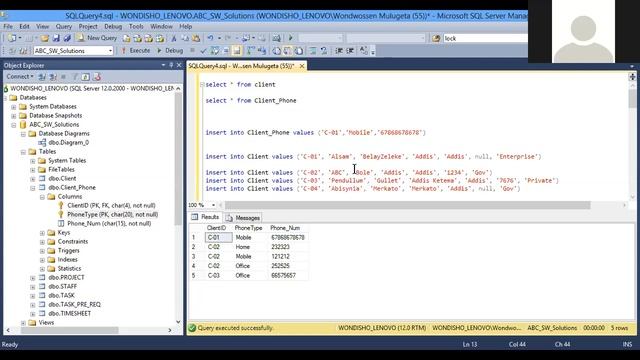Close the SQLQuery4.sql document tab

pos(302,66)
